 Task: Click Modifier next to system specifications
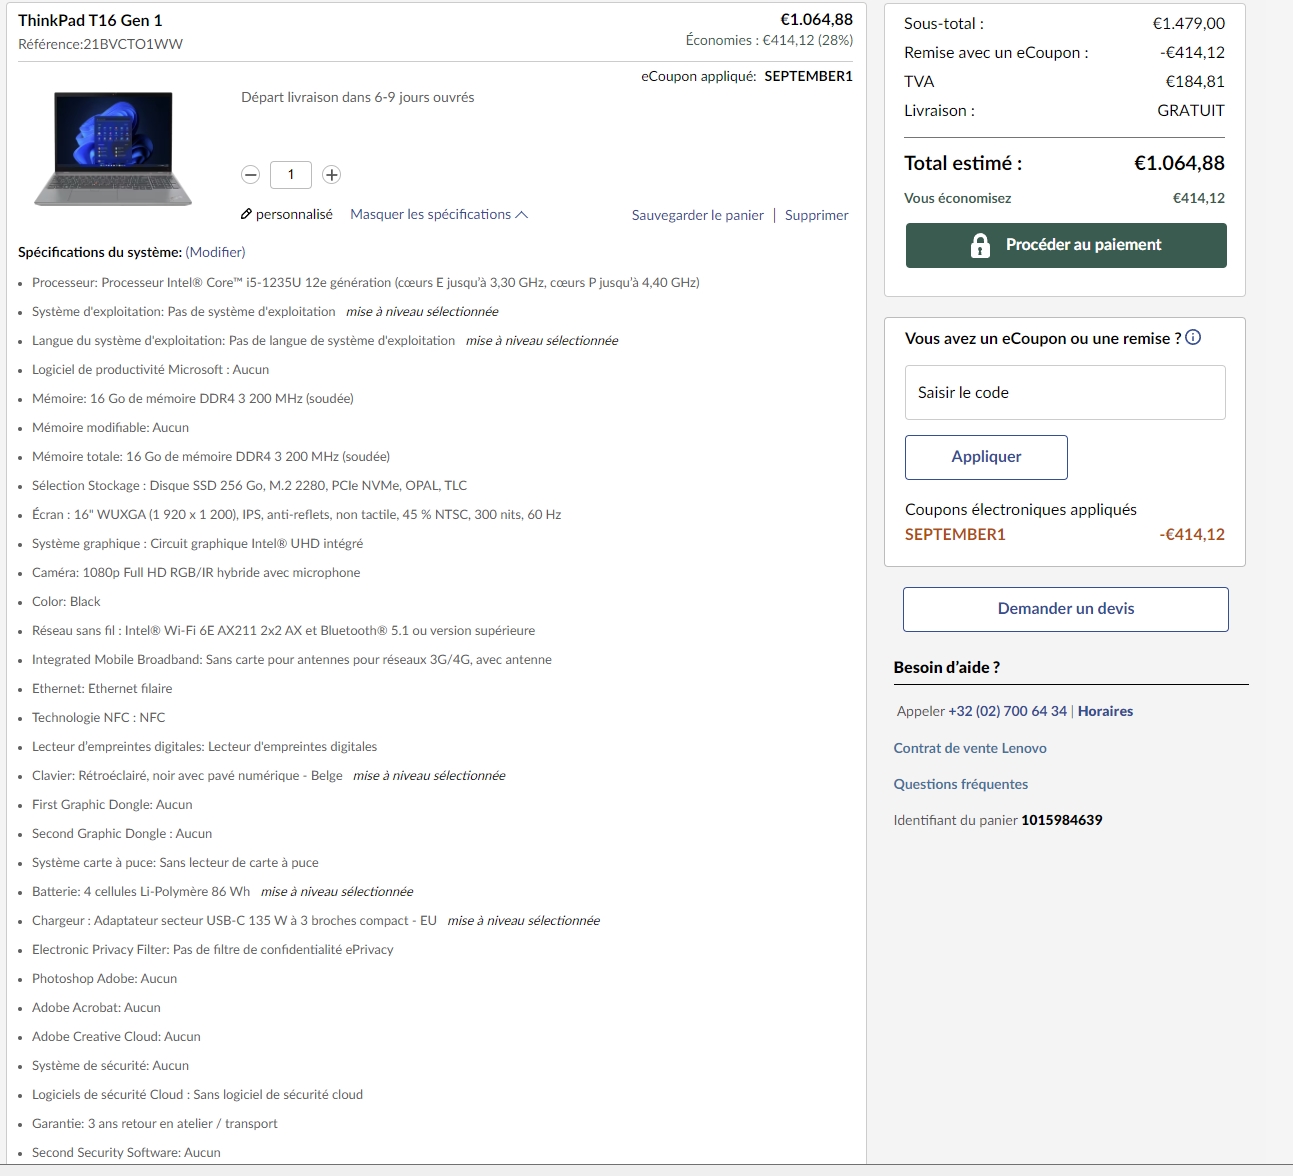point(215,252)
